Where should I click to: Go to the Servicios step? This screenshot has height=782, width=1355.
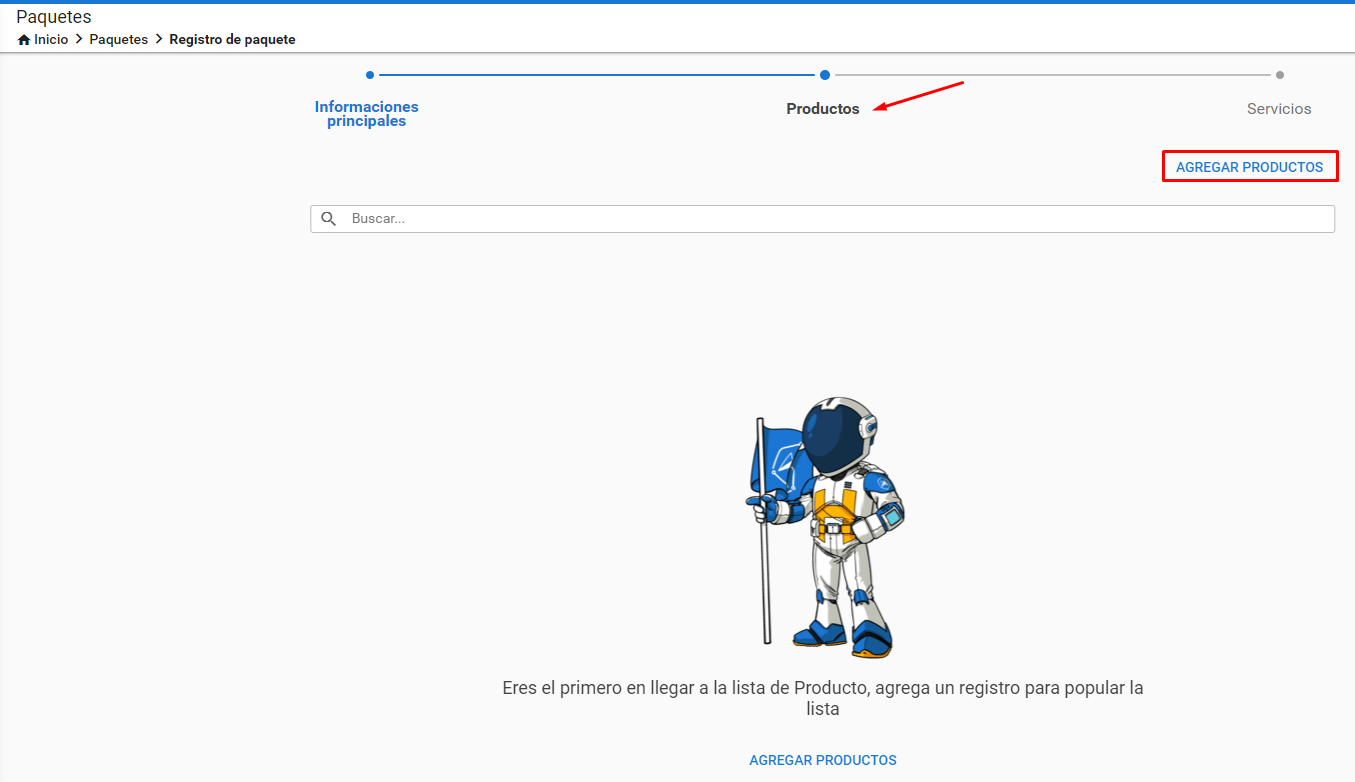1279,109
